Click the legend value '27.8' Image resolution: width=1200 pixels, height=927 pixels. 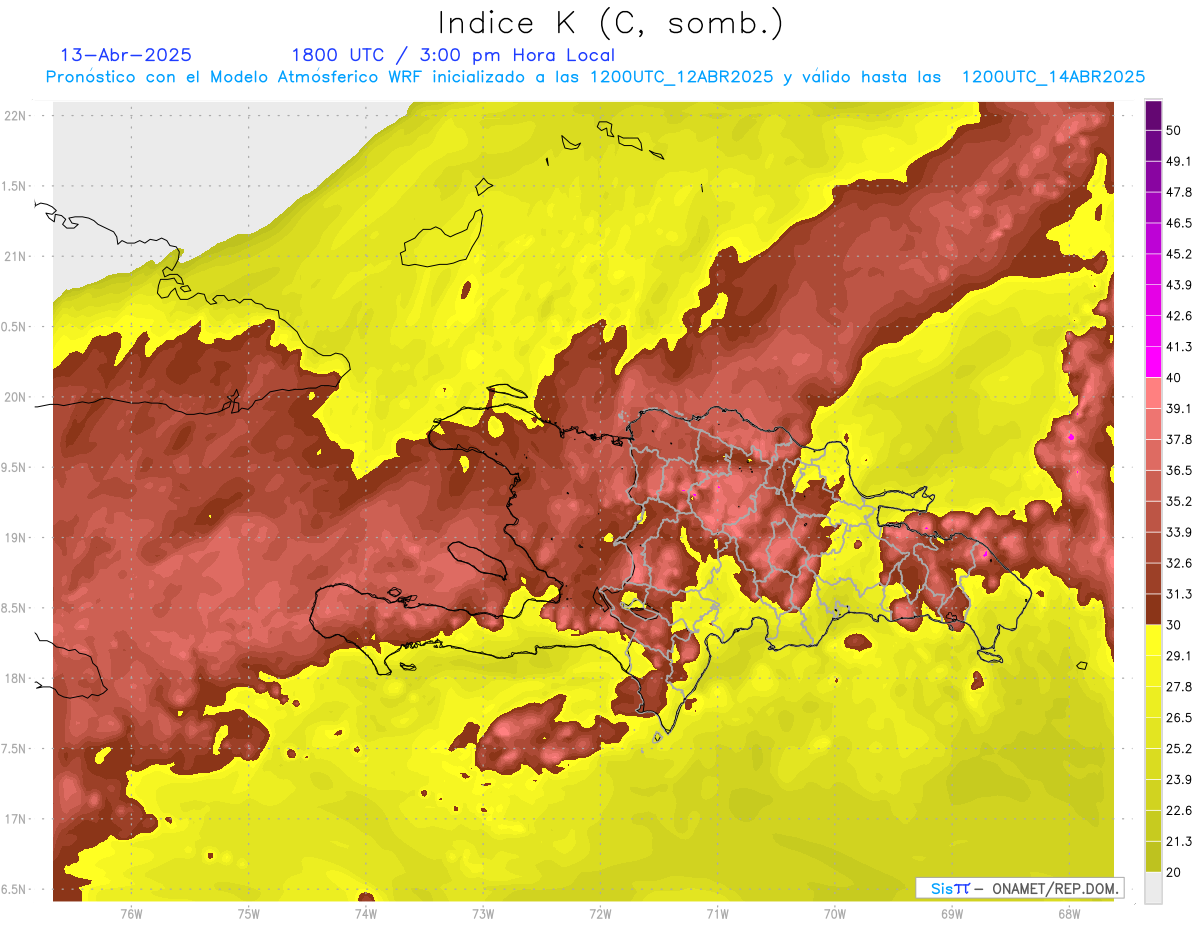[1179, 687]
